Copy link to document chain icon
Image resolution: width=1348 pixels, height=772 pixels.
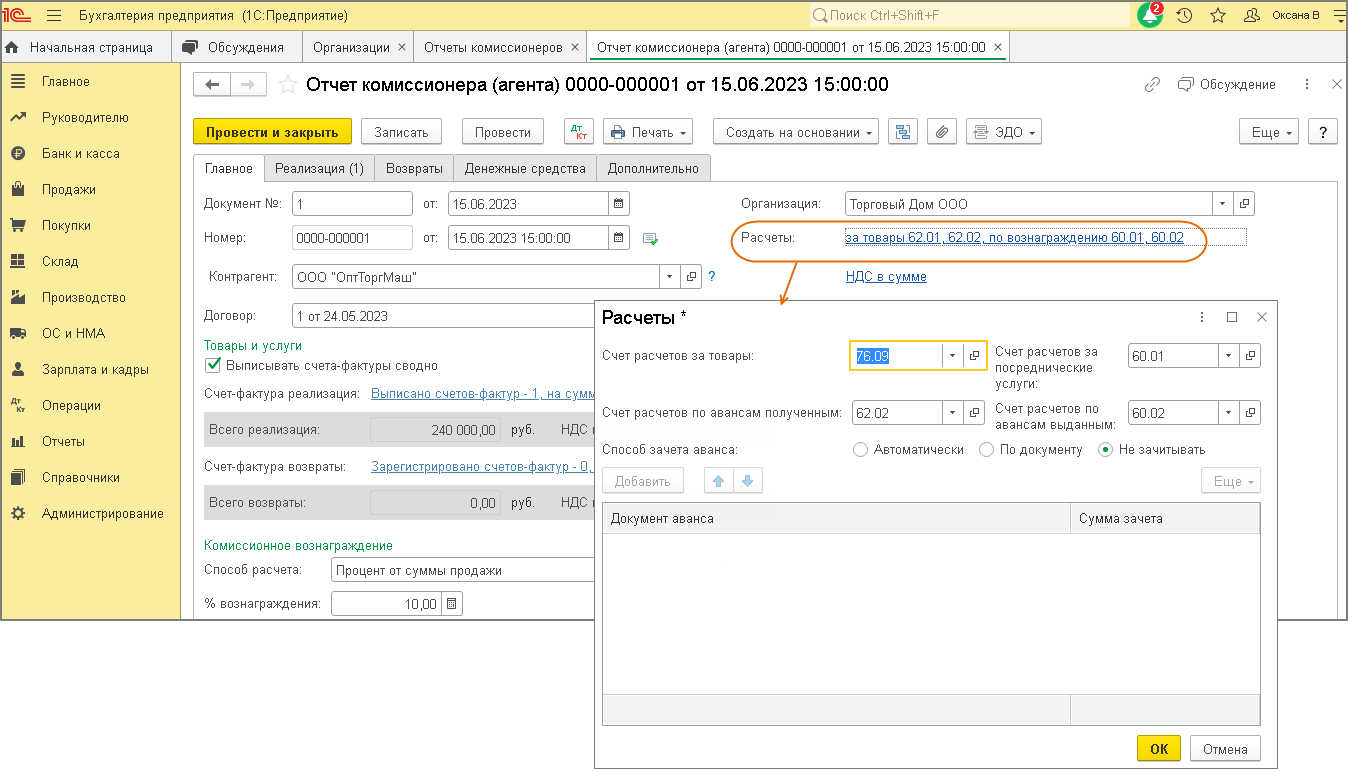pos(1152,85)
